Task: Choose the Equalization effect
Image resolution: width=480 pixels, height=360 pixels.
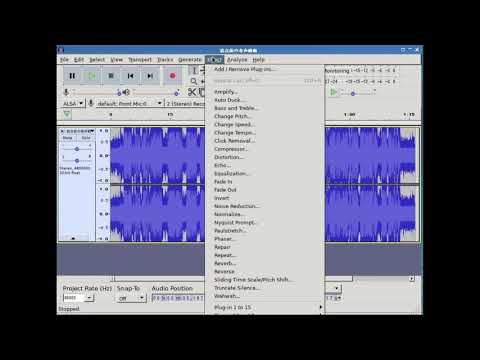Action: pos(265,174)
